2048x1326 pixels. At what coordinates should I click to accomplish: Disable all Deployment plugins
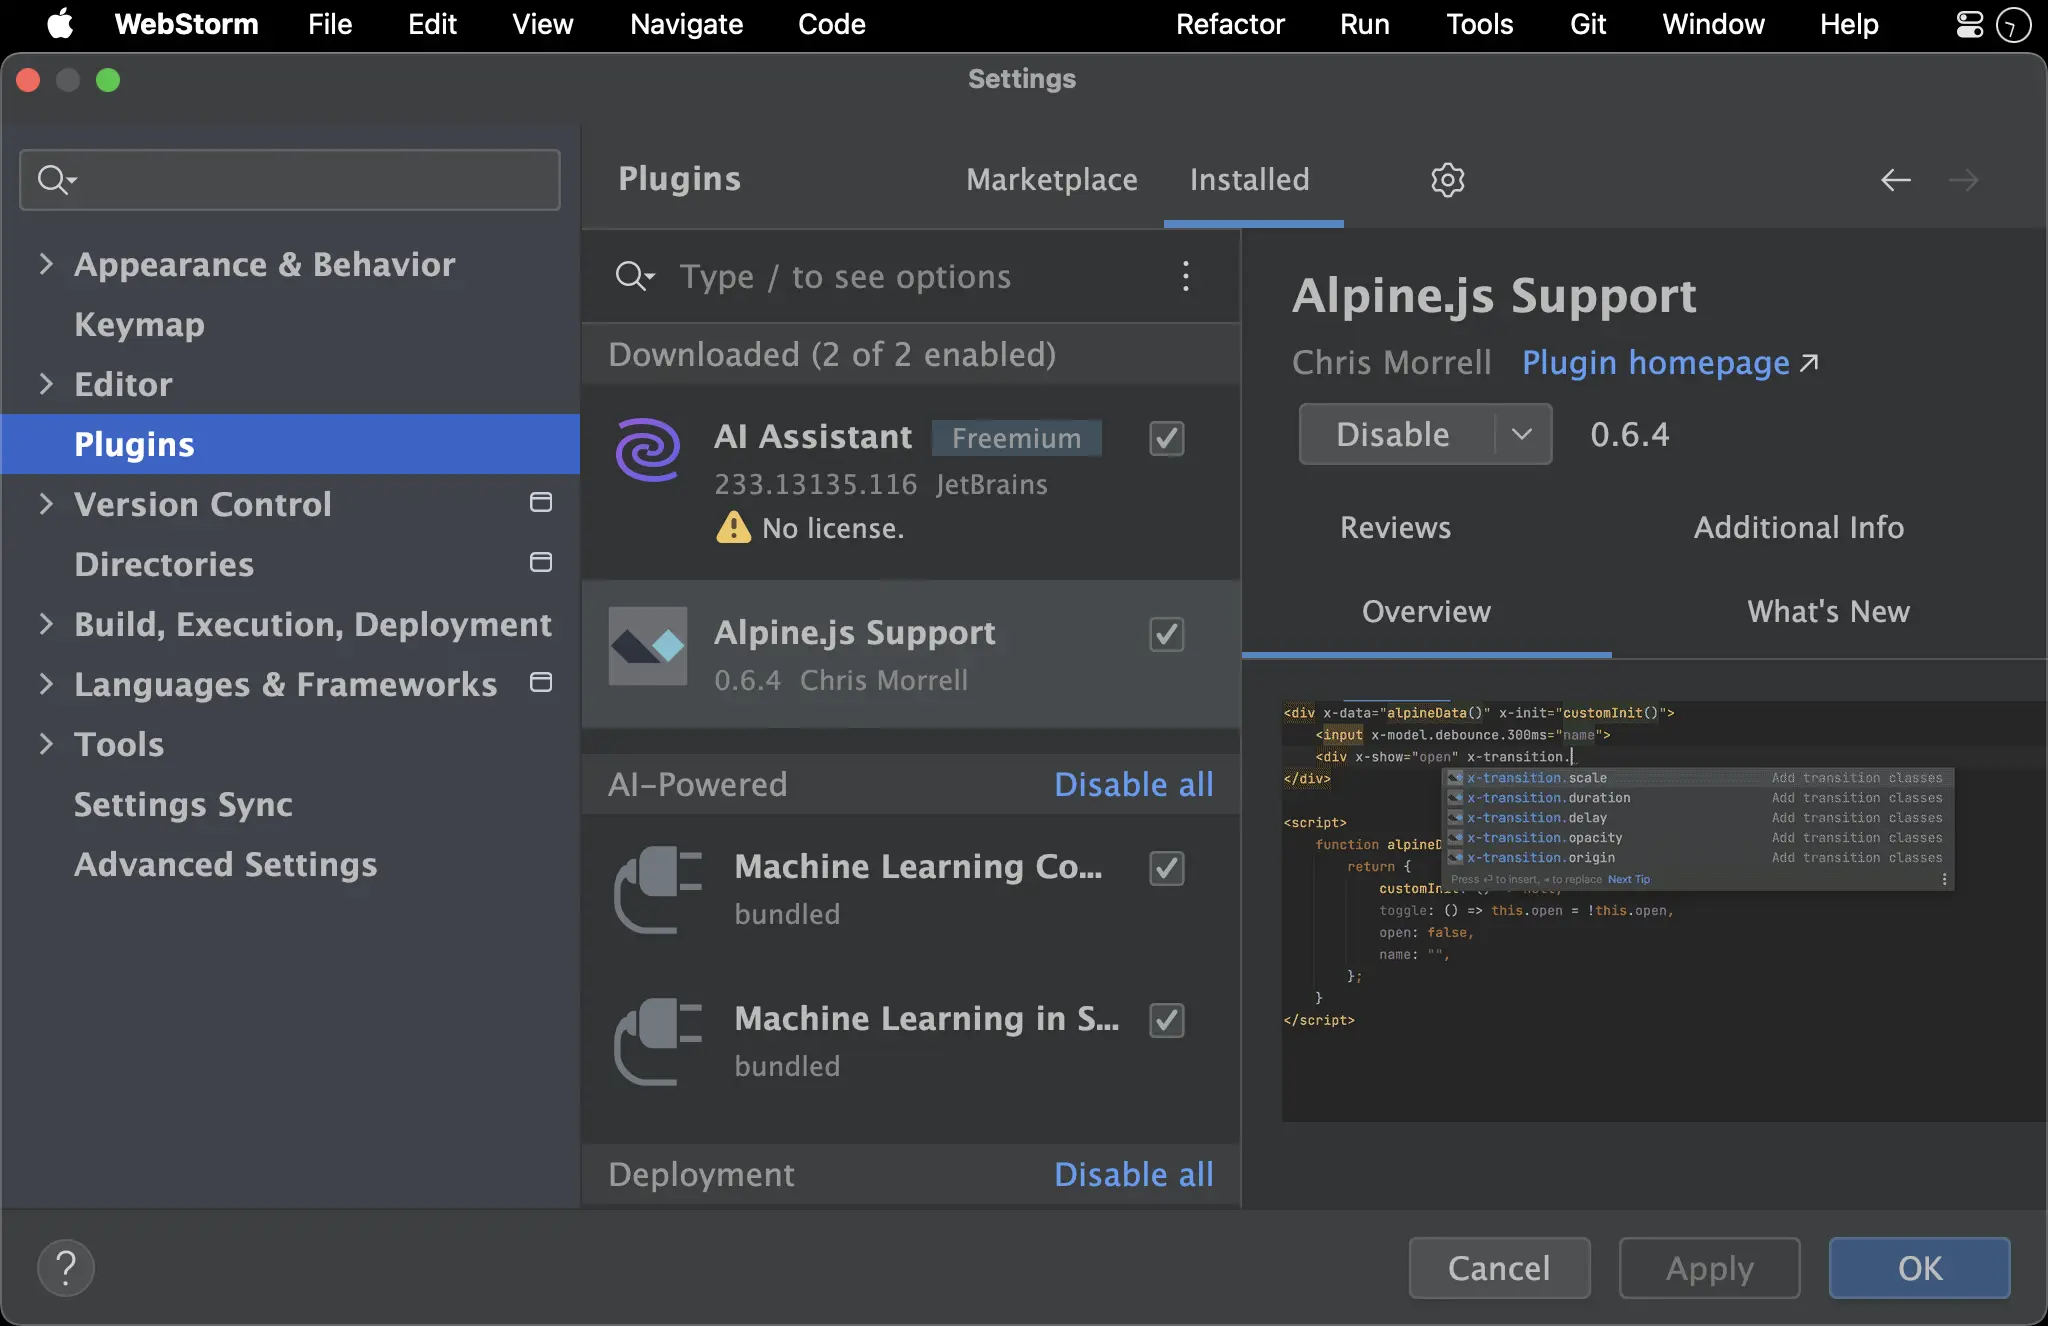click(1134, 1174)
